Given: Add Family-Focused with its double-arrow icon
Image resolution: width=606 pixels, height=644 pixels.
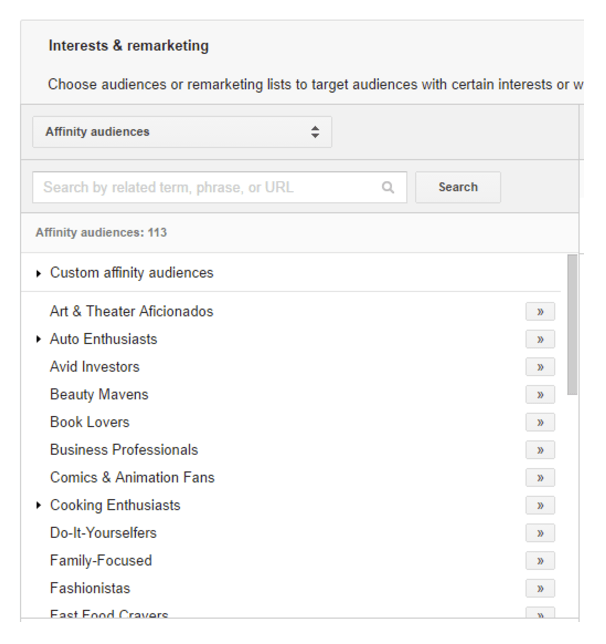Looking at the screenshot, I should click(540, 561).
